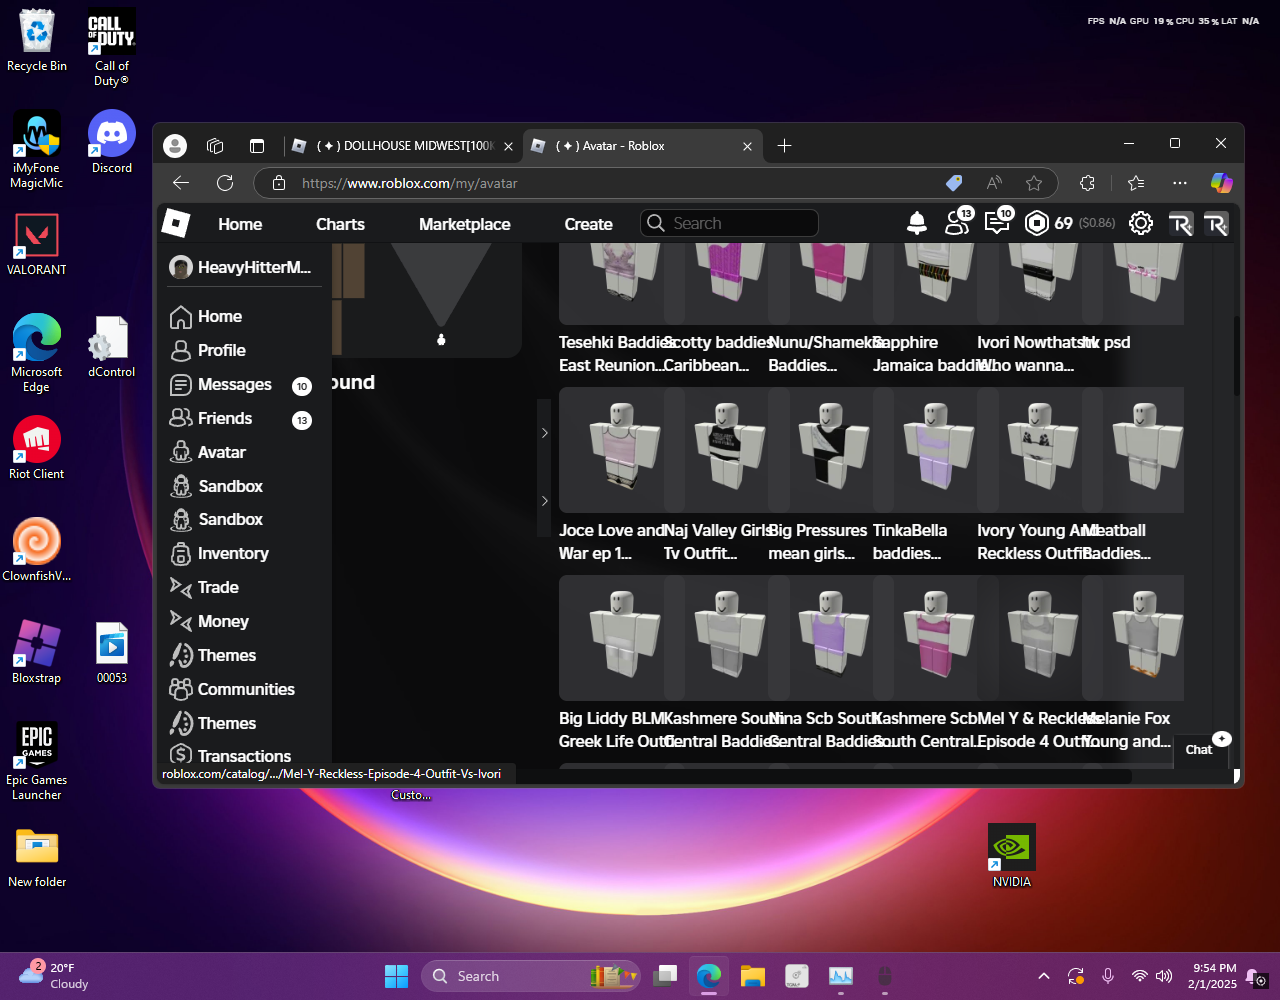This screenshot has height=1000, width=1280.
Task: Switch to the DOLLHOUSE MIDWEST tab
Action: [400, 146]
